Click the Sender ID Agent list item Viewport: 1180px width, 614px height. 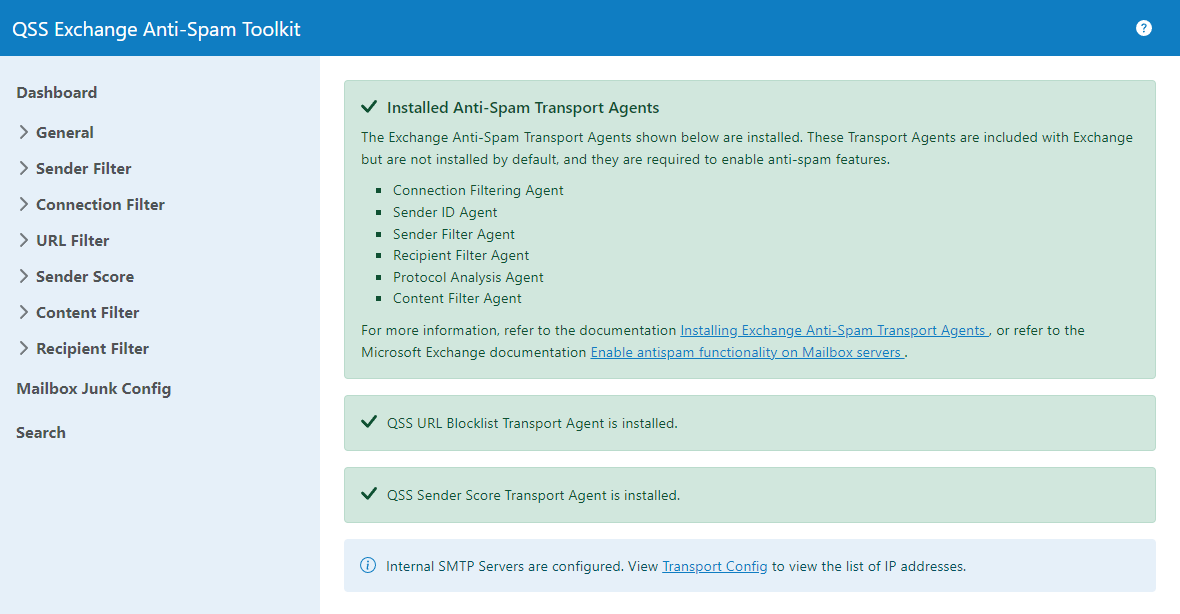(445, 212)
